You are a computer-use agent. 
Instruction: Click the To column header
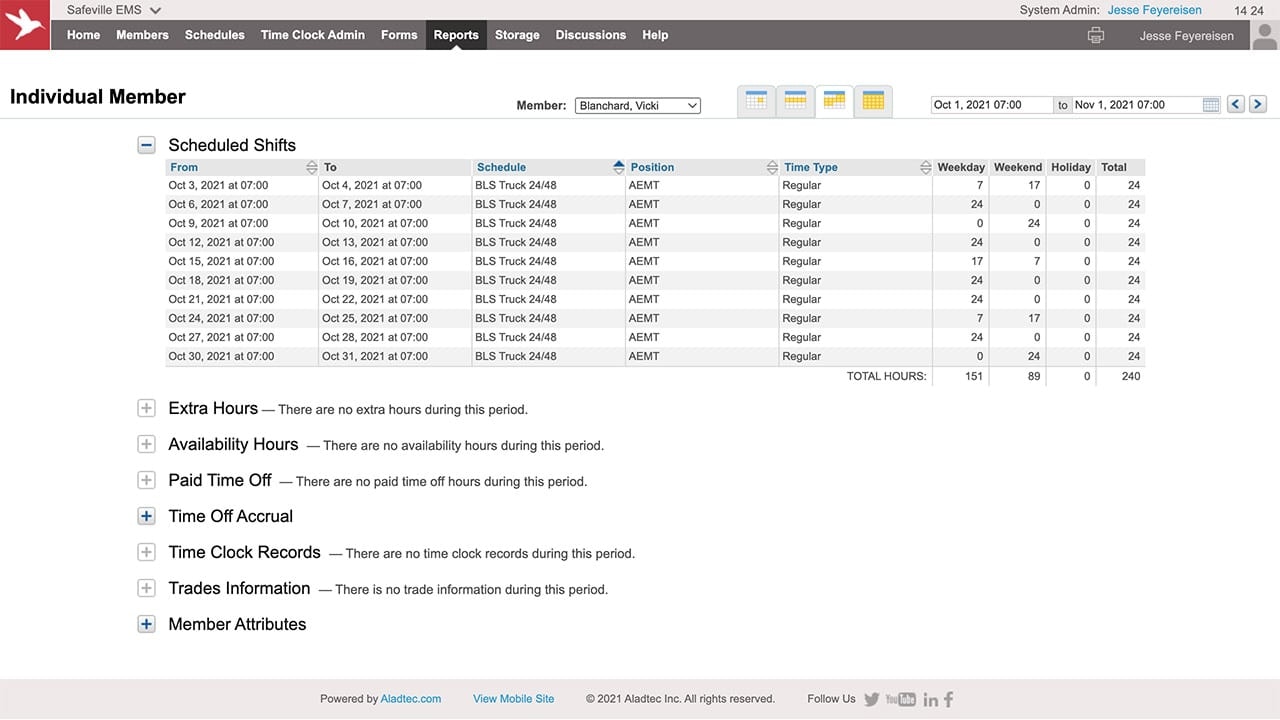pyautogui.click(x=329, y=167)
